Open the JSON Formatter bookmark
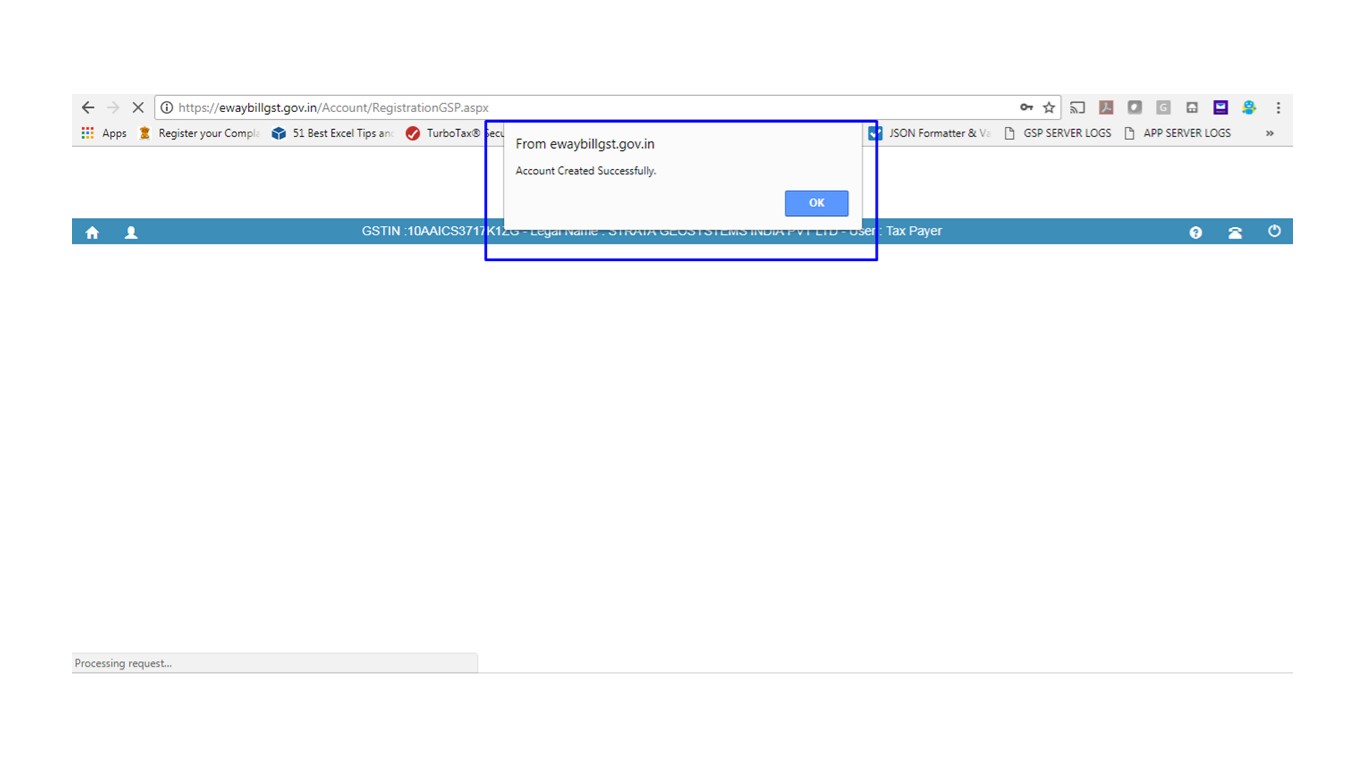Image resolution: width=1365 pixels, height=767 pixels. click(929, 133)
